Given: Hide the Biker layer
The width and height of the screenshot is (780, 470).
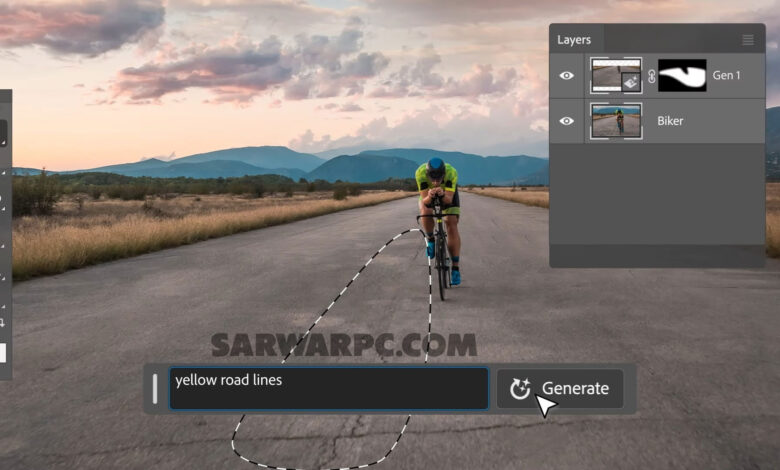Looking at the screenshot, I should click(566, 121).
